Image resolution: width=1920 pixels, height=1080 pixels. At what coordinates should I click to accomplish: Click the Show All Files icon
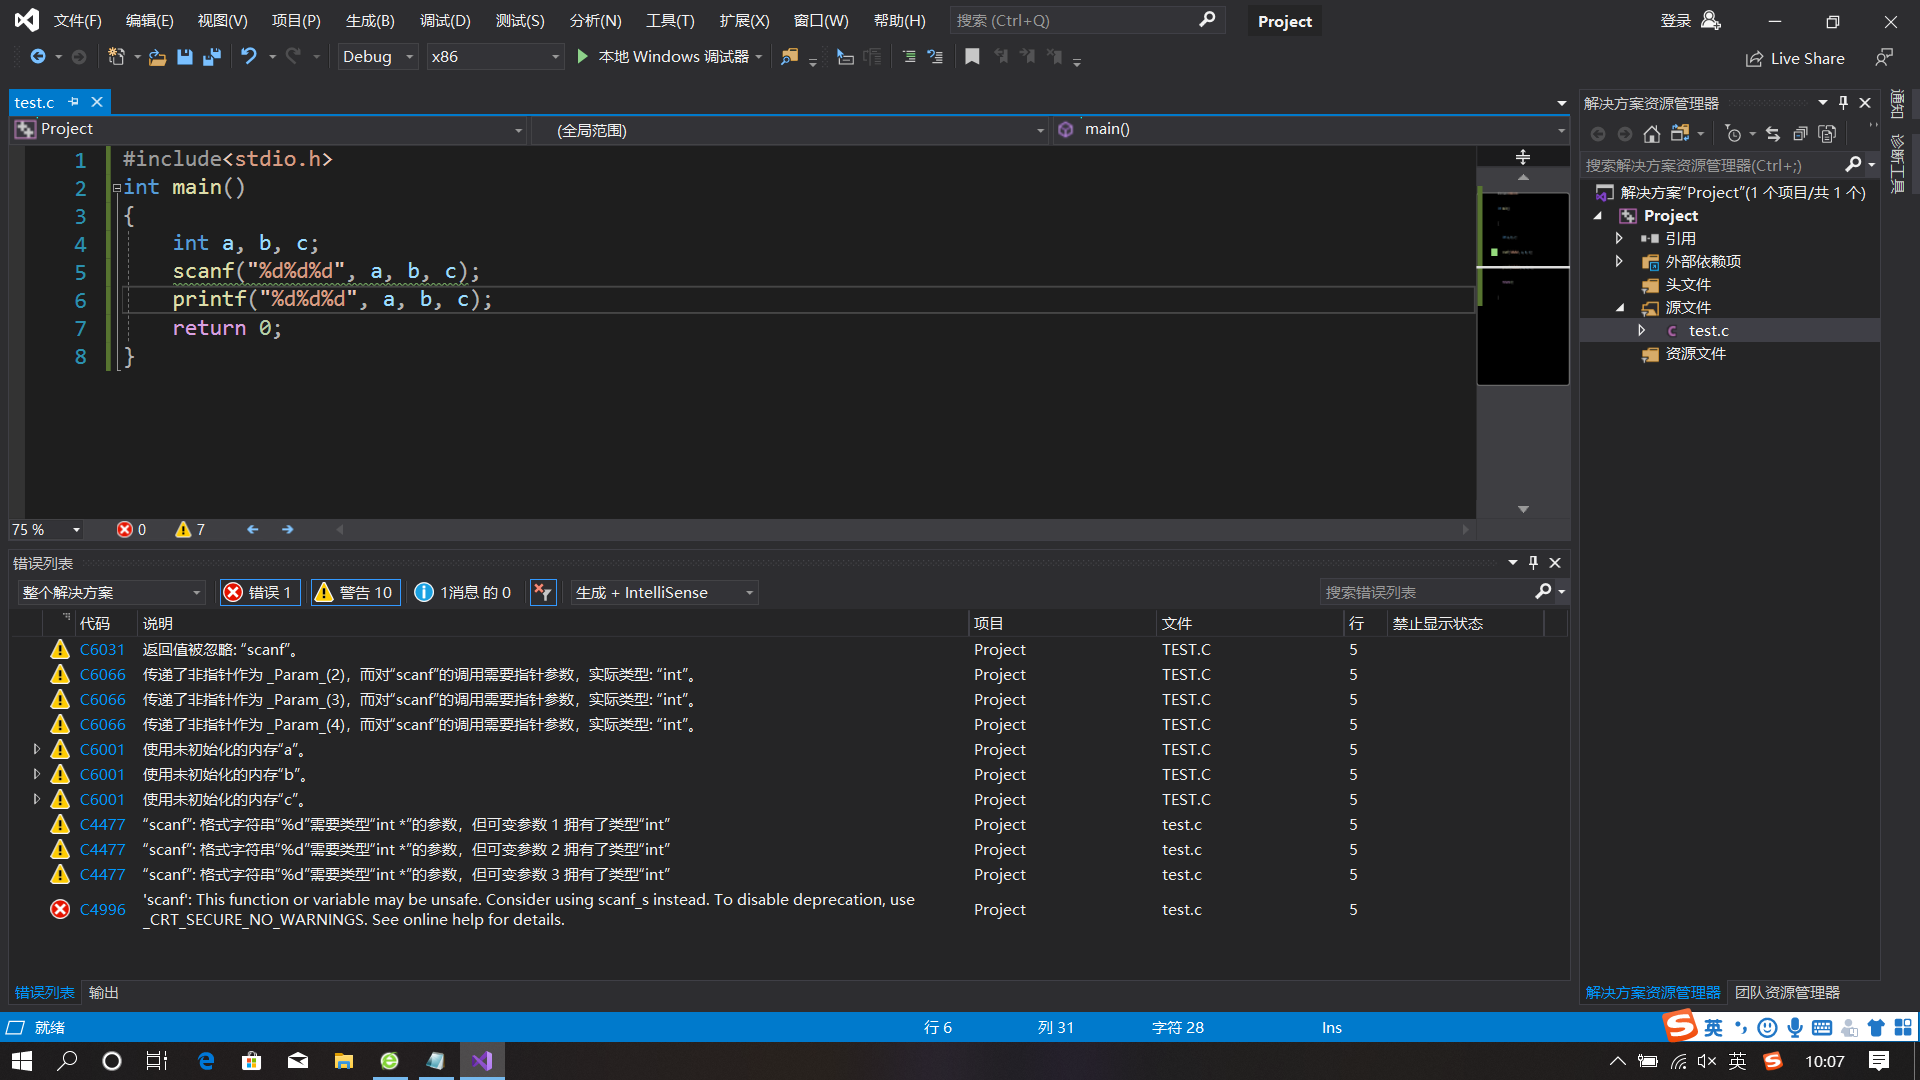coord(1827,133)
